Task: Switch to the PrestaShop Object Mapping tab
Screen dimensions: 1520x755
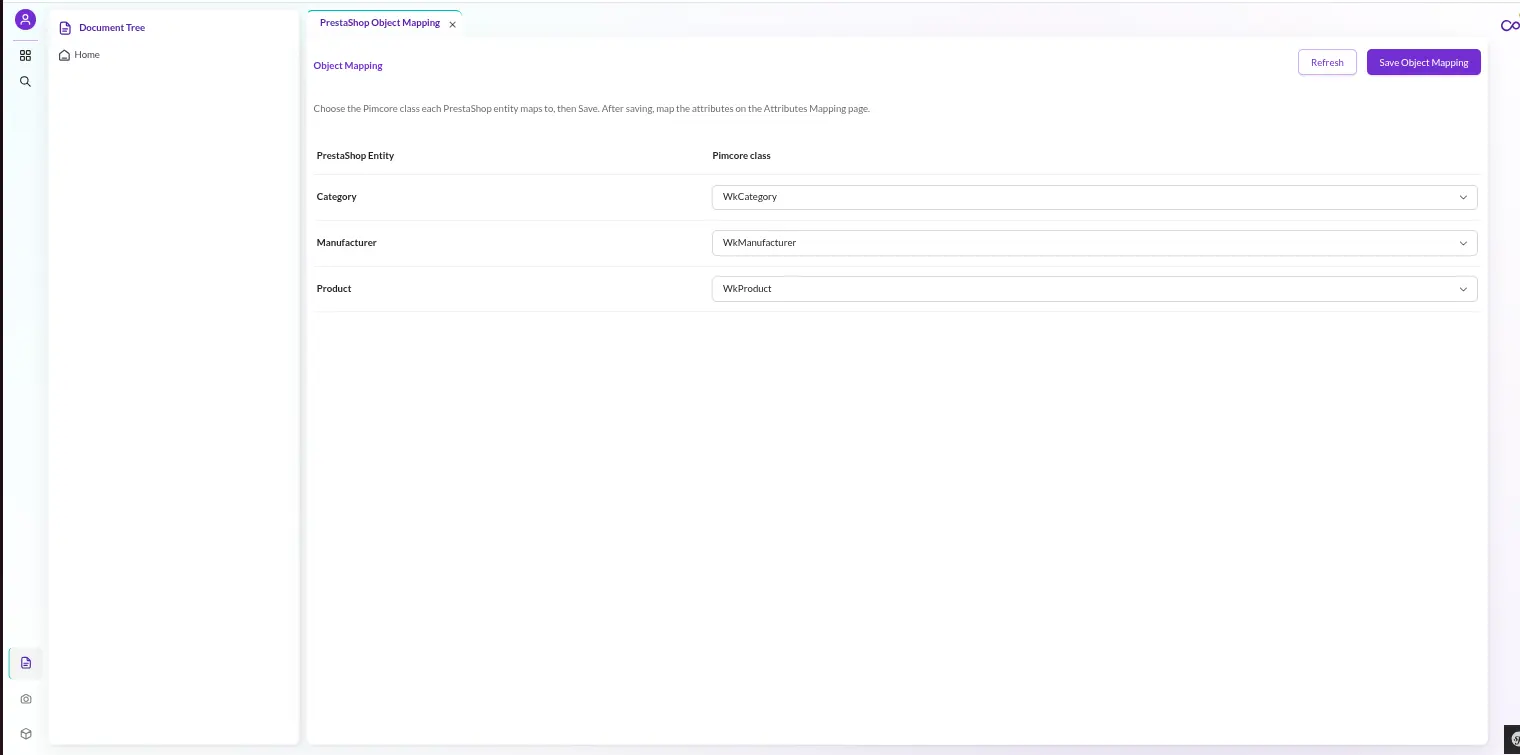Action: coord(380,23)
